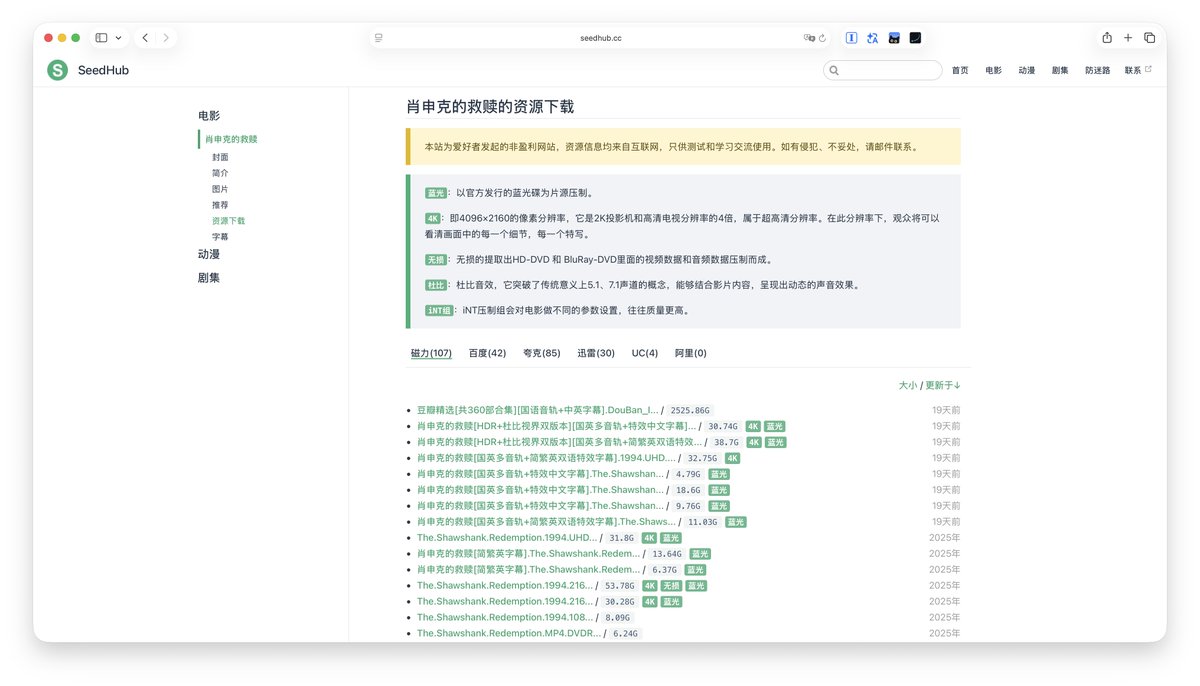
Task: Reload the seedhub.cc page
Action: click(822, 38)
